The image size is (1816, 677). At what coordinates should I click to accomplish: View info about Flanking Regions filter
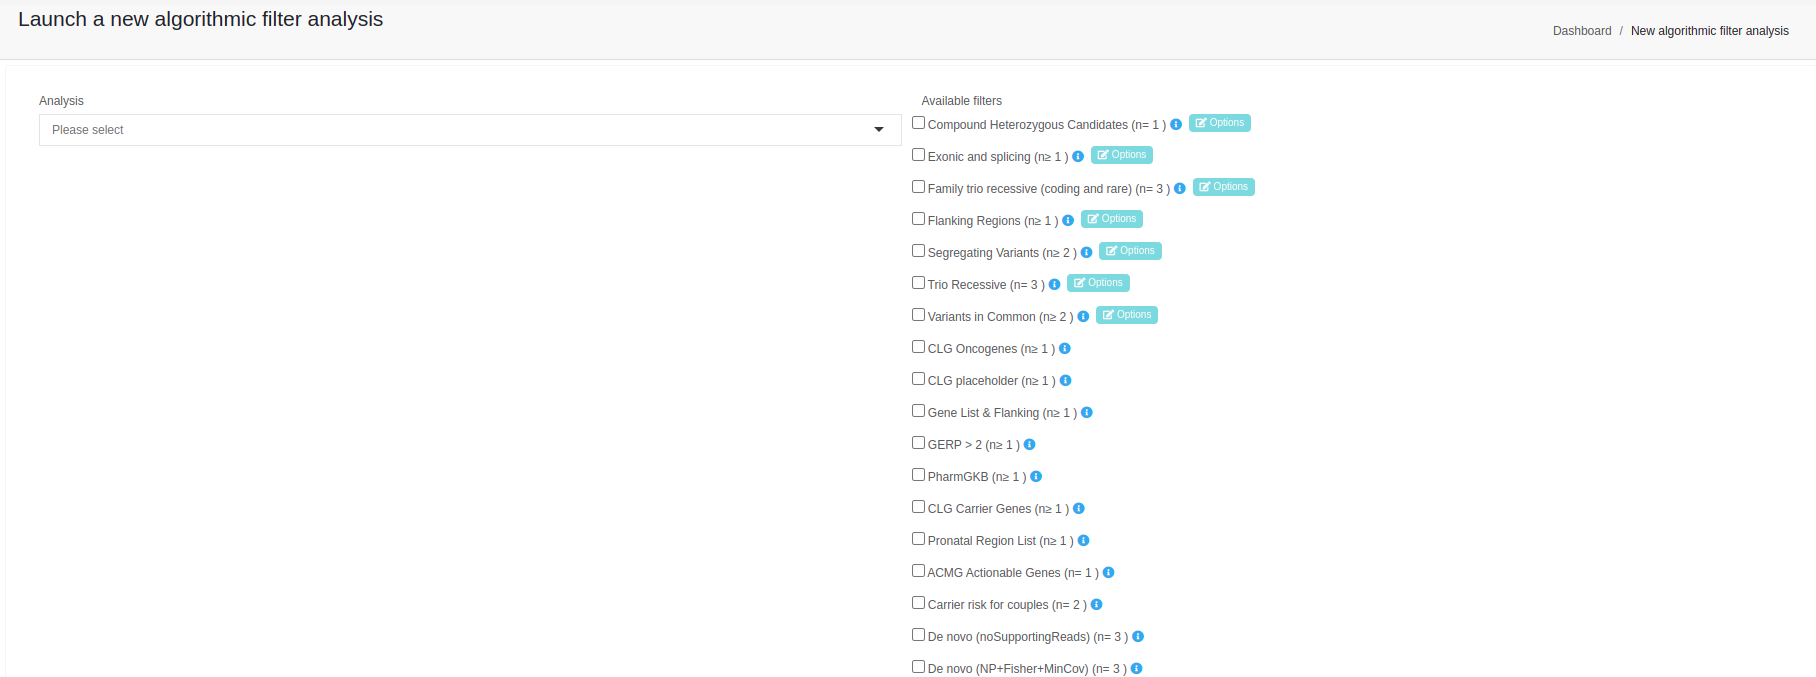pos(1068,221)
